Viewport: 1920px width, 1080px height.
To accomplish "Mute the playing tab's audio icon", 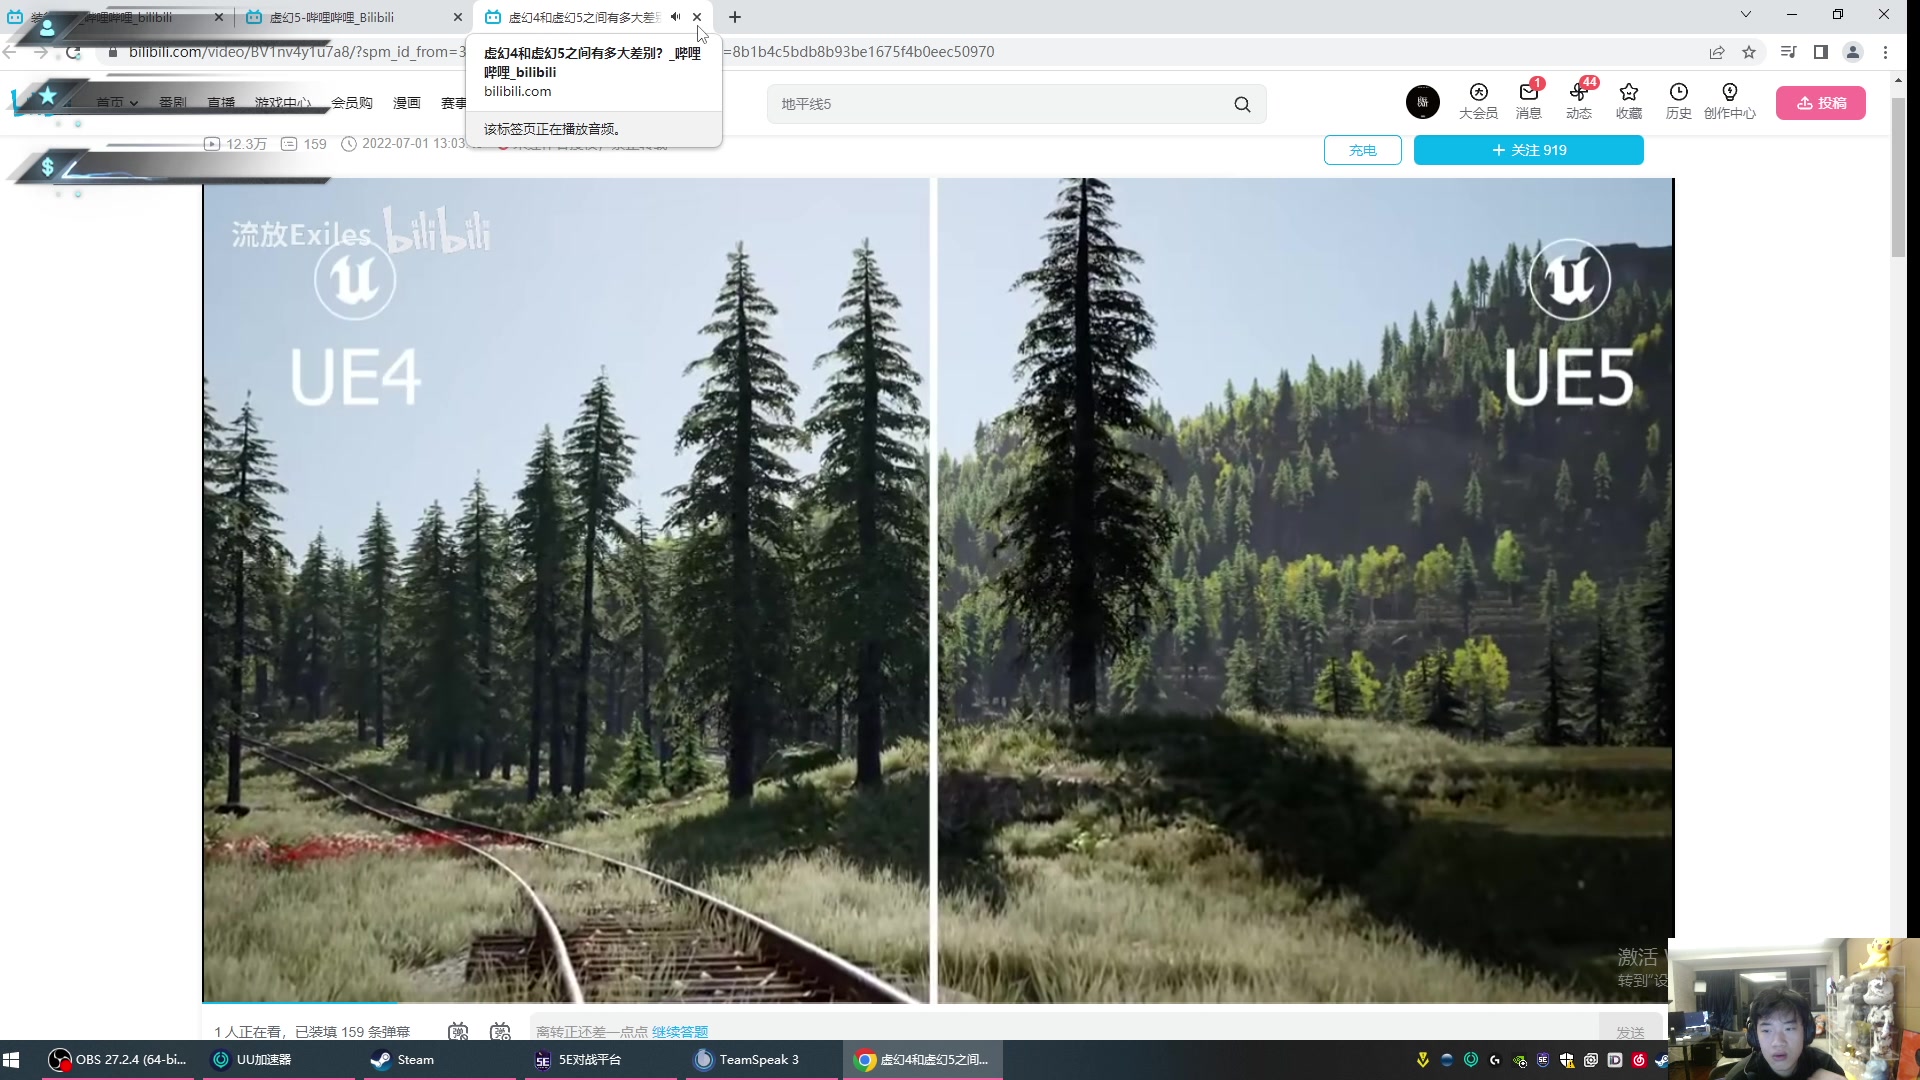I will [675, 17].
